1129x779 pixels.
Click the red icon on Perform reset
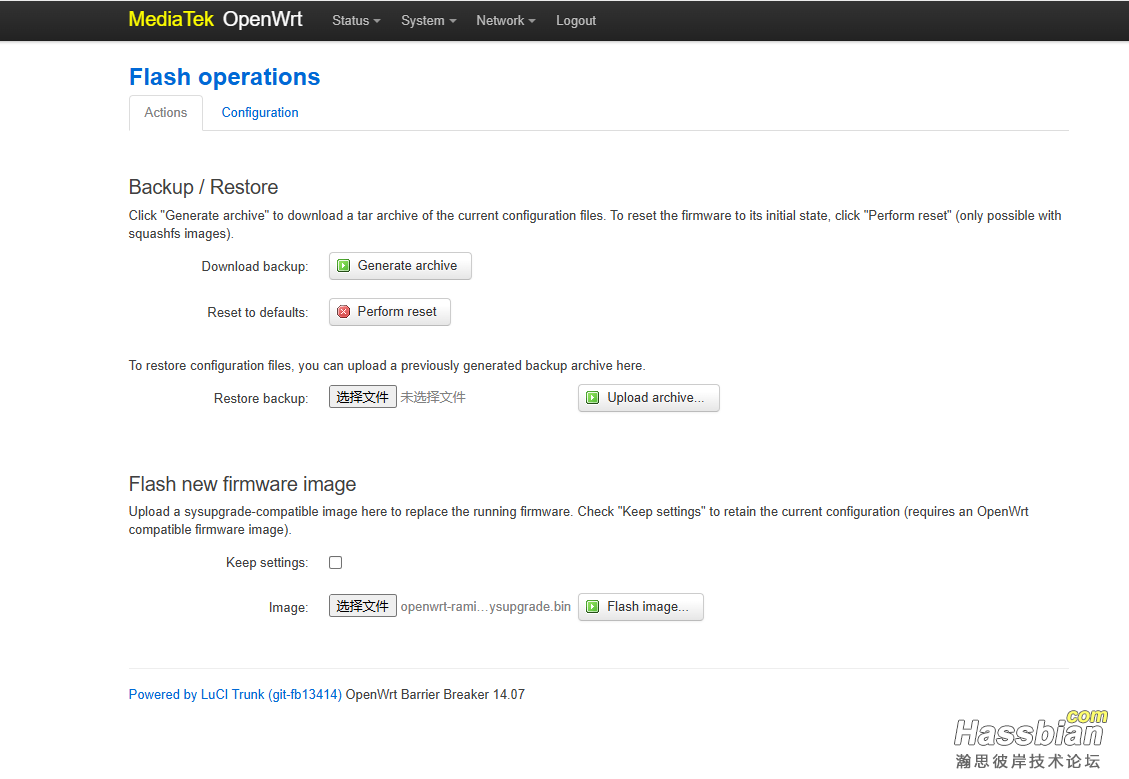(x=343, y=312)
